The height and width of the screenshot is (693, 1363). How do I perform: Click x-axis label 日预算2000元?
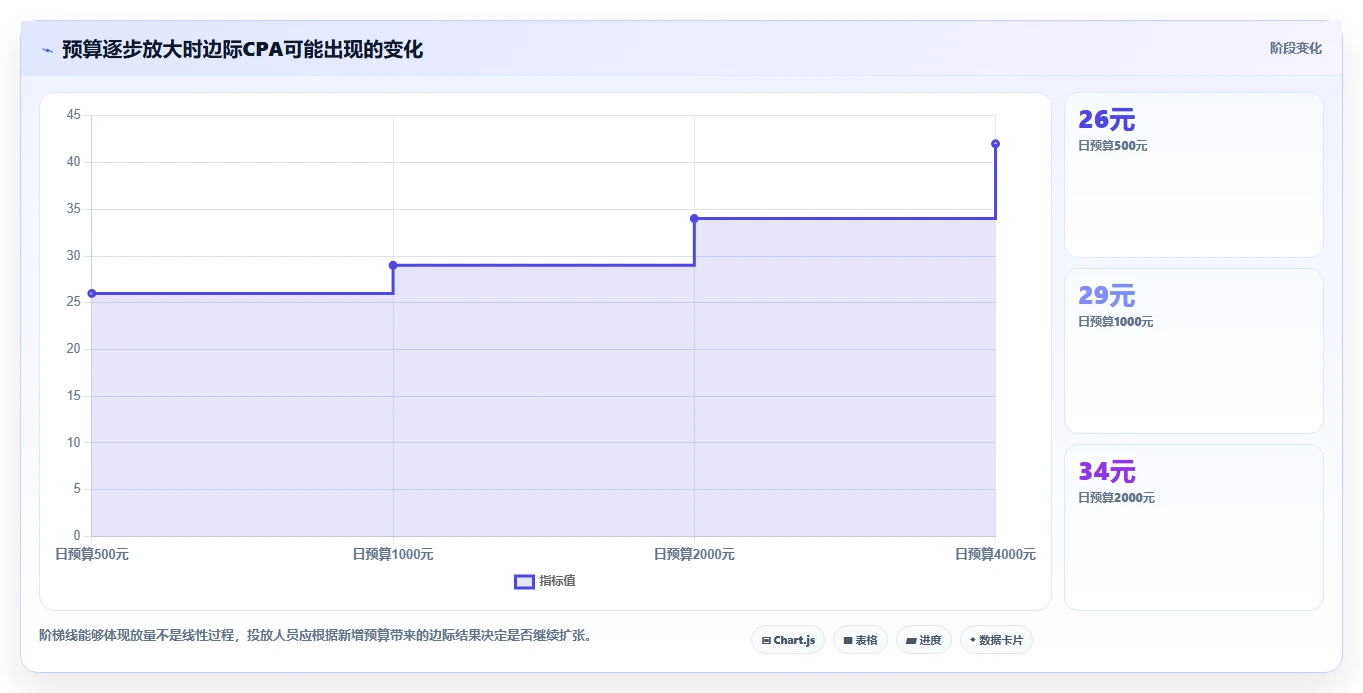click(x=694, y=554)
